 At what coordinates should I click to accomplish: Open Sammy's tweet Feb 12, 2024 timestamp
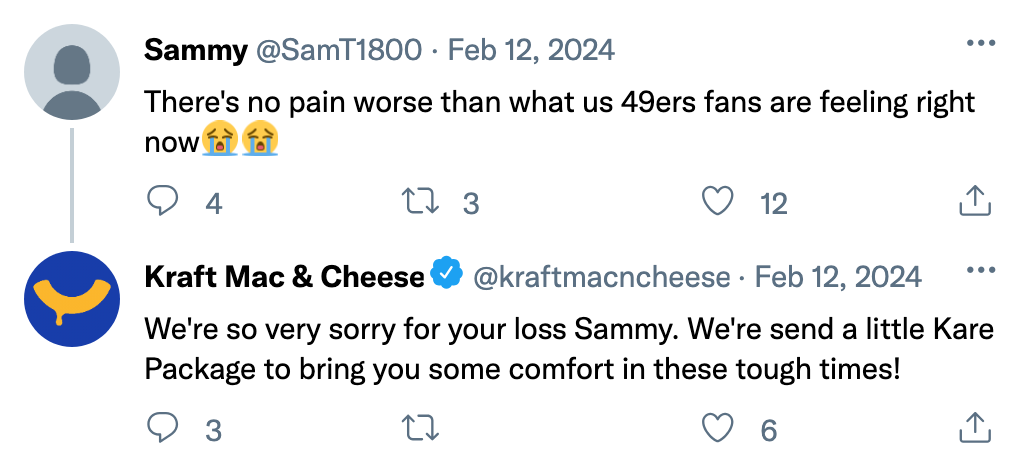coord(531,49)
